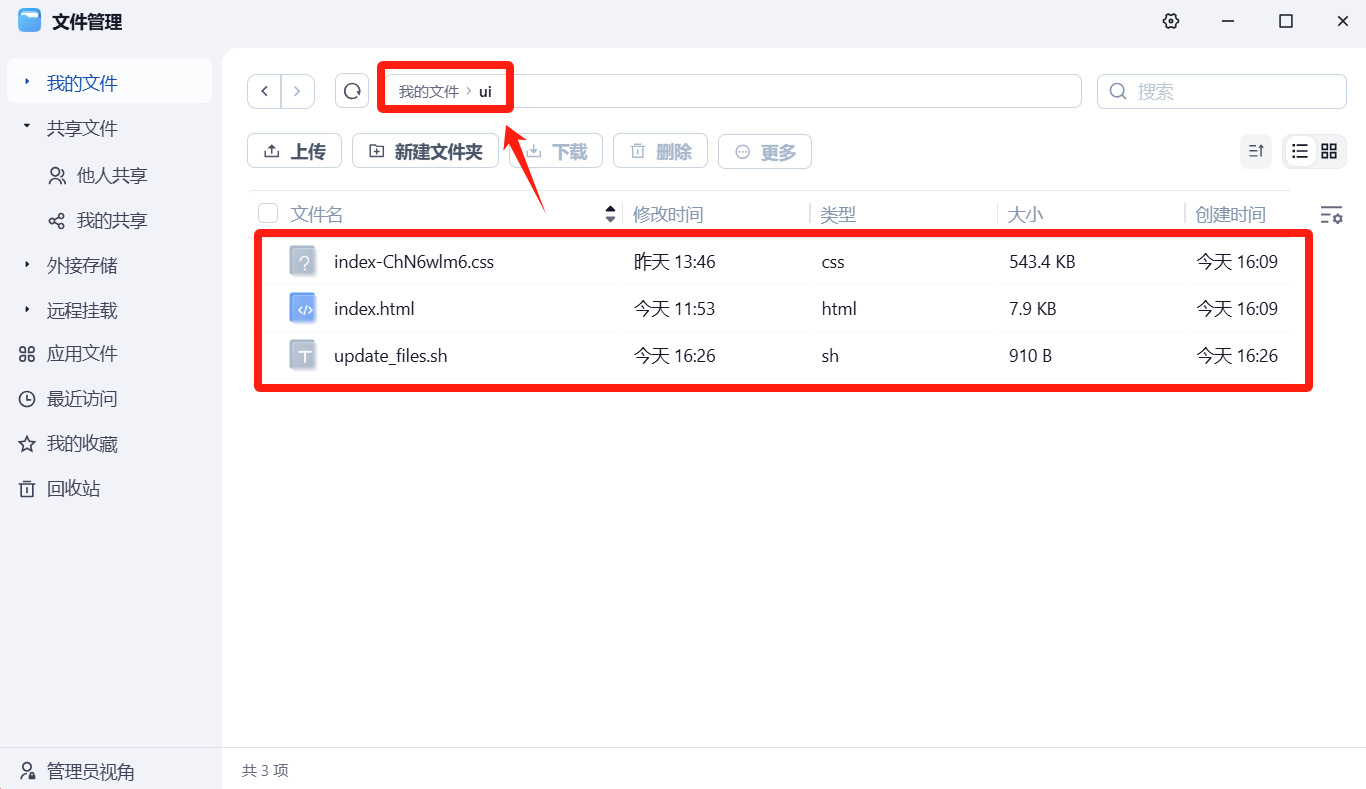Open settings gear in title bar

click(x=1171, y=21)
